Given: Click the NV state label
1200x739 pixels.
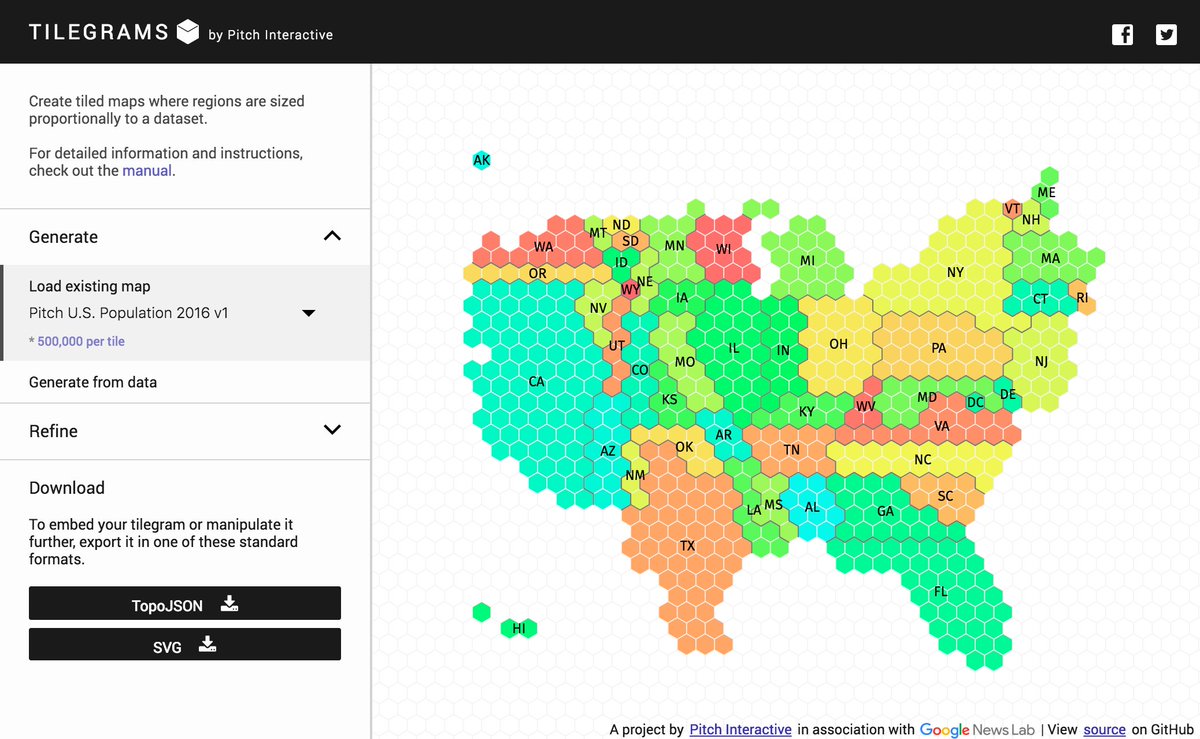Looking at the screenshot, I should (598, 308).
